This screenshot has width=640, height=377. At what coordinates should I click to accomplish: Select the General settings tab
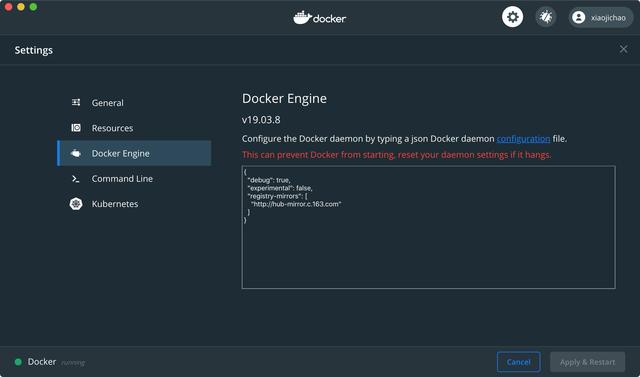[134, 103]
